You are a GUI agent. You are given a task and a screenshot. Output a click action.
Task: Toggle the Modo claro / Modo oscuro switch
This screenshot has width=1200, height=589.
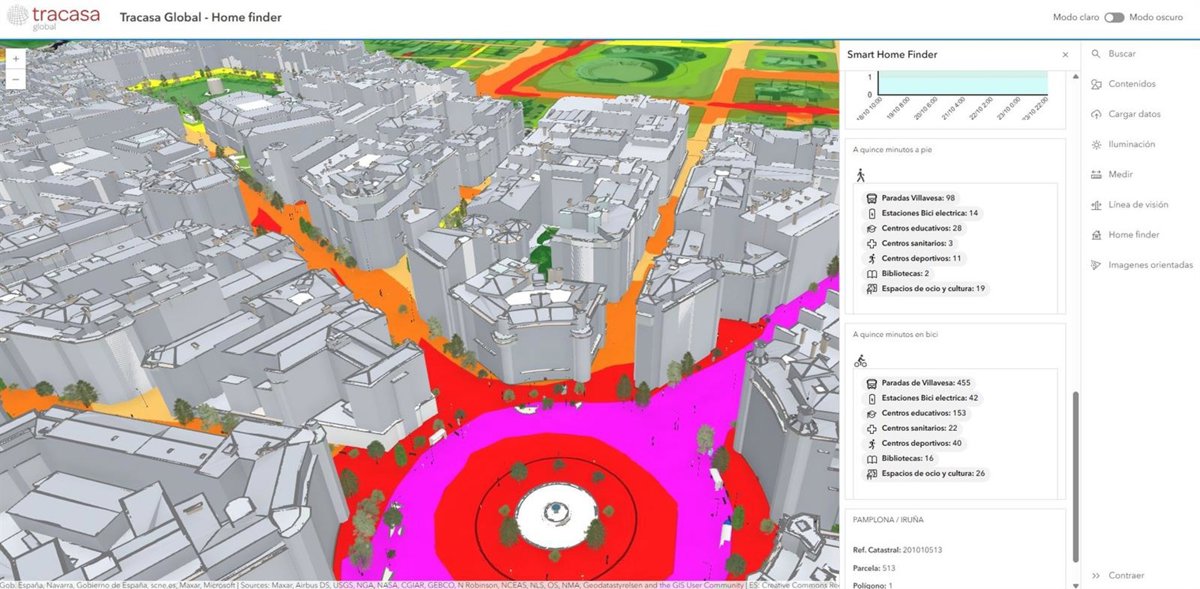coord(1114,17)
